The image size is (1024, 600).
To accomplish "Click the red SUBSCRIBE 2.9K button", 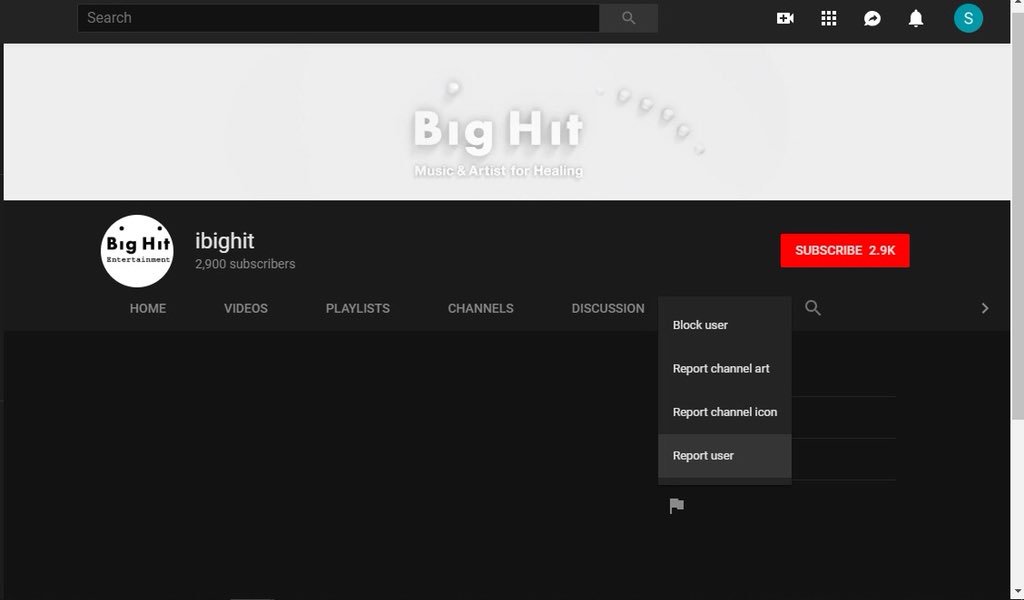I will pos(844,251).
